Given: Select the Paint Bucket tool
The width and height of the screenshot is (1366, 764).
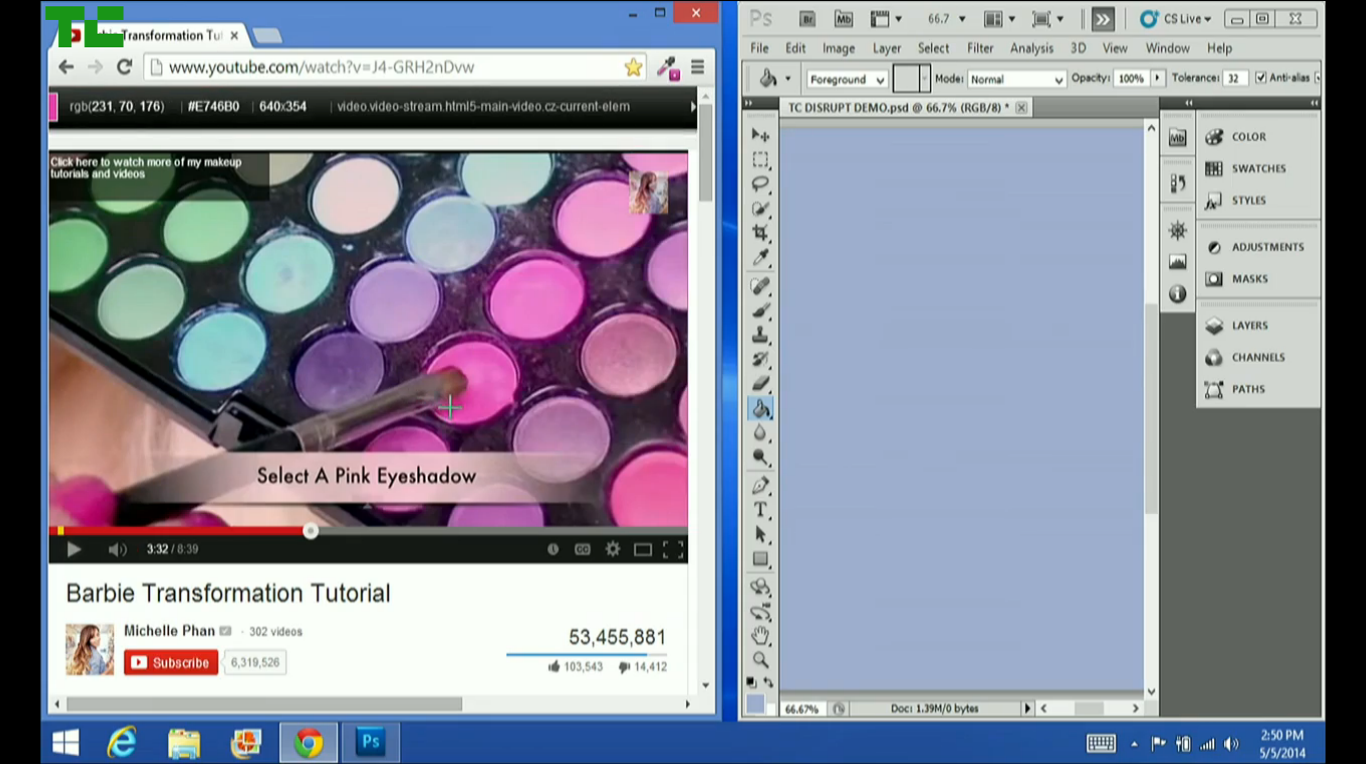Looking at the screenshot, I should 761,408.
